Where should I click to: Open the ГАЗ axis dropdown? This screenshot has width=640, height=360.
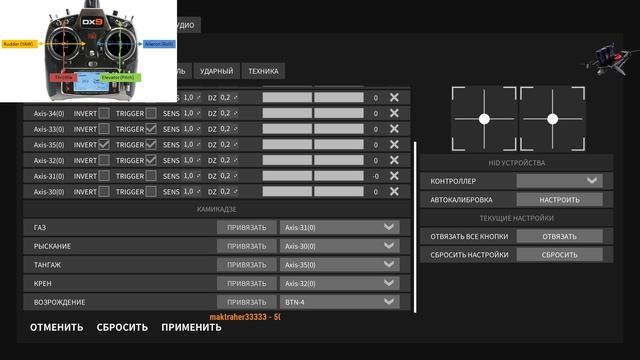pos(340,227)
